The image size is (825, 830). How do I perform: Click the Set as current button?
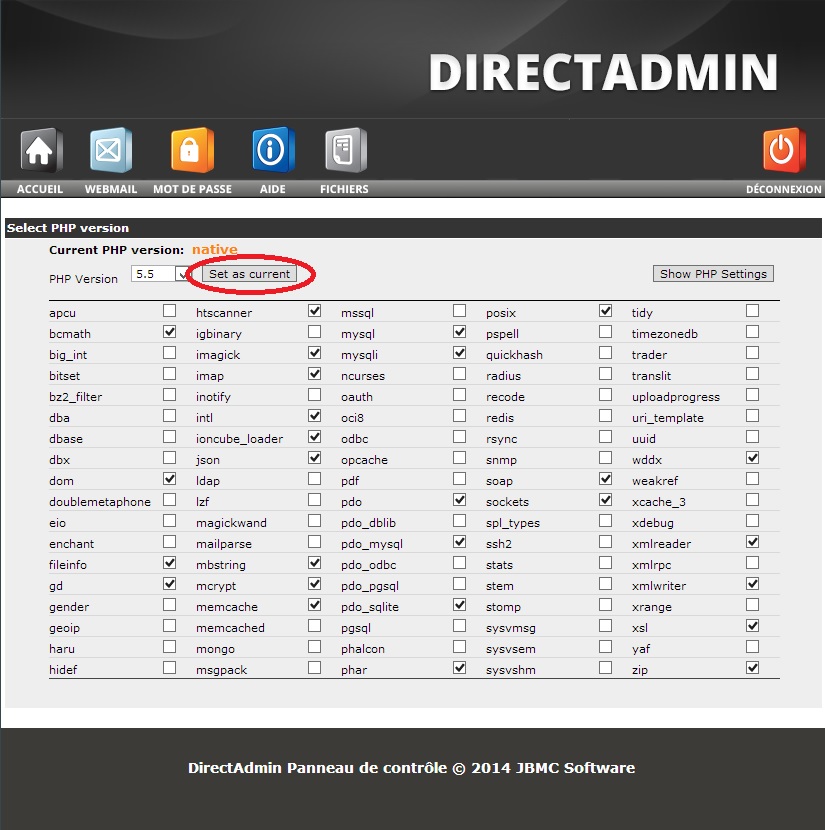249,274
